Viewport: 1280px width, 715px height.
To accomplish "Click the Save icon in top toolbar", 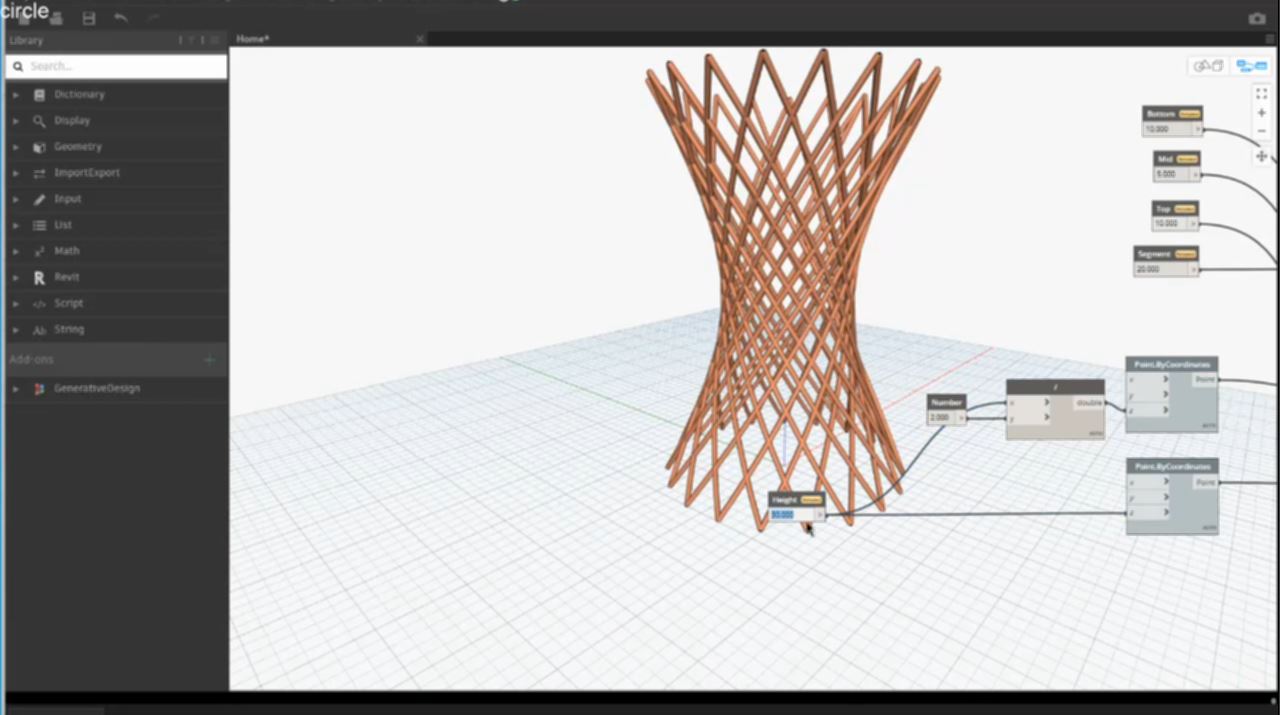I will (89, 18).
